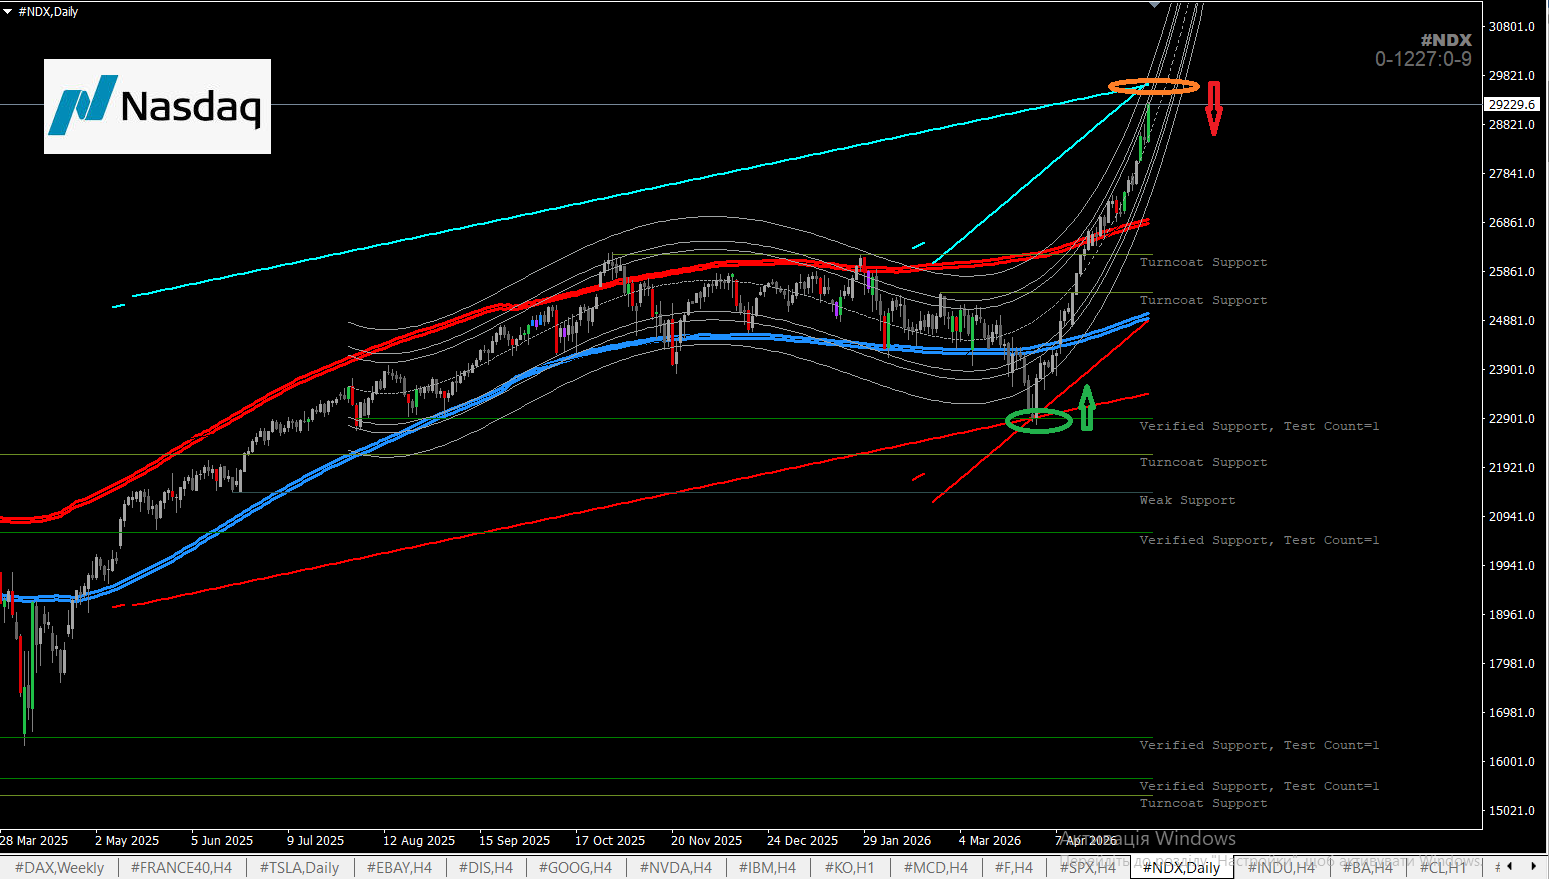Click the '9 Jul 2025' date label
This screenshot has width=1549, height=879.
(315, 841)
